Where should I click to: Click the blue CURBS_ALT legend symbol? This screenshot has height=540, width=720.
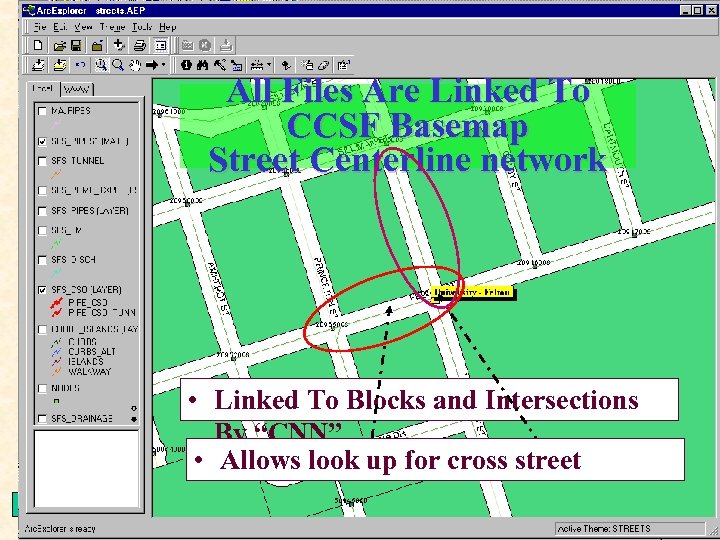[x=56, y=352]
